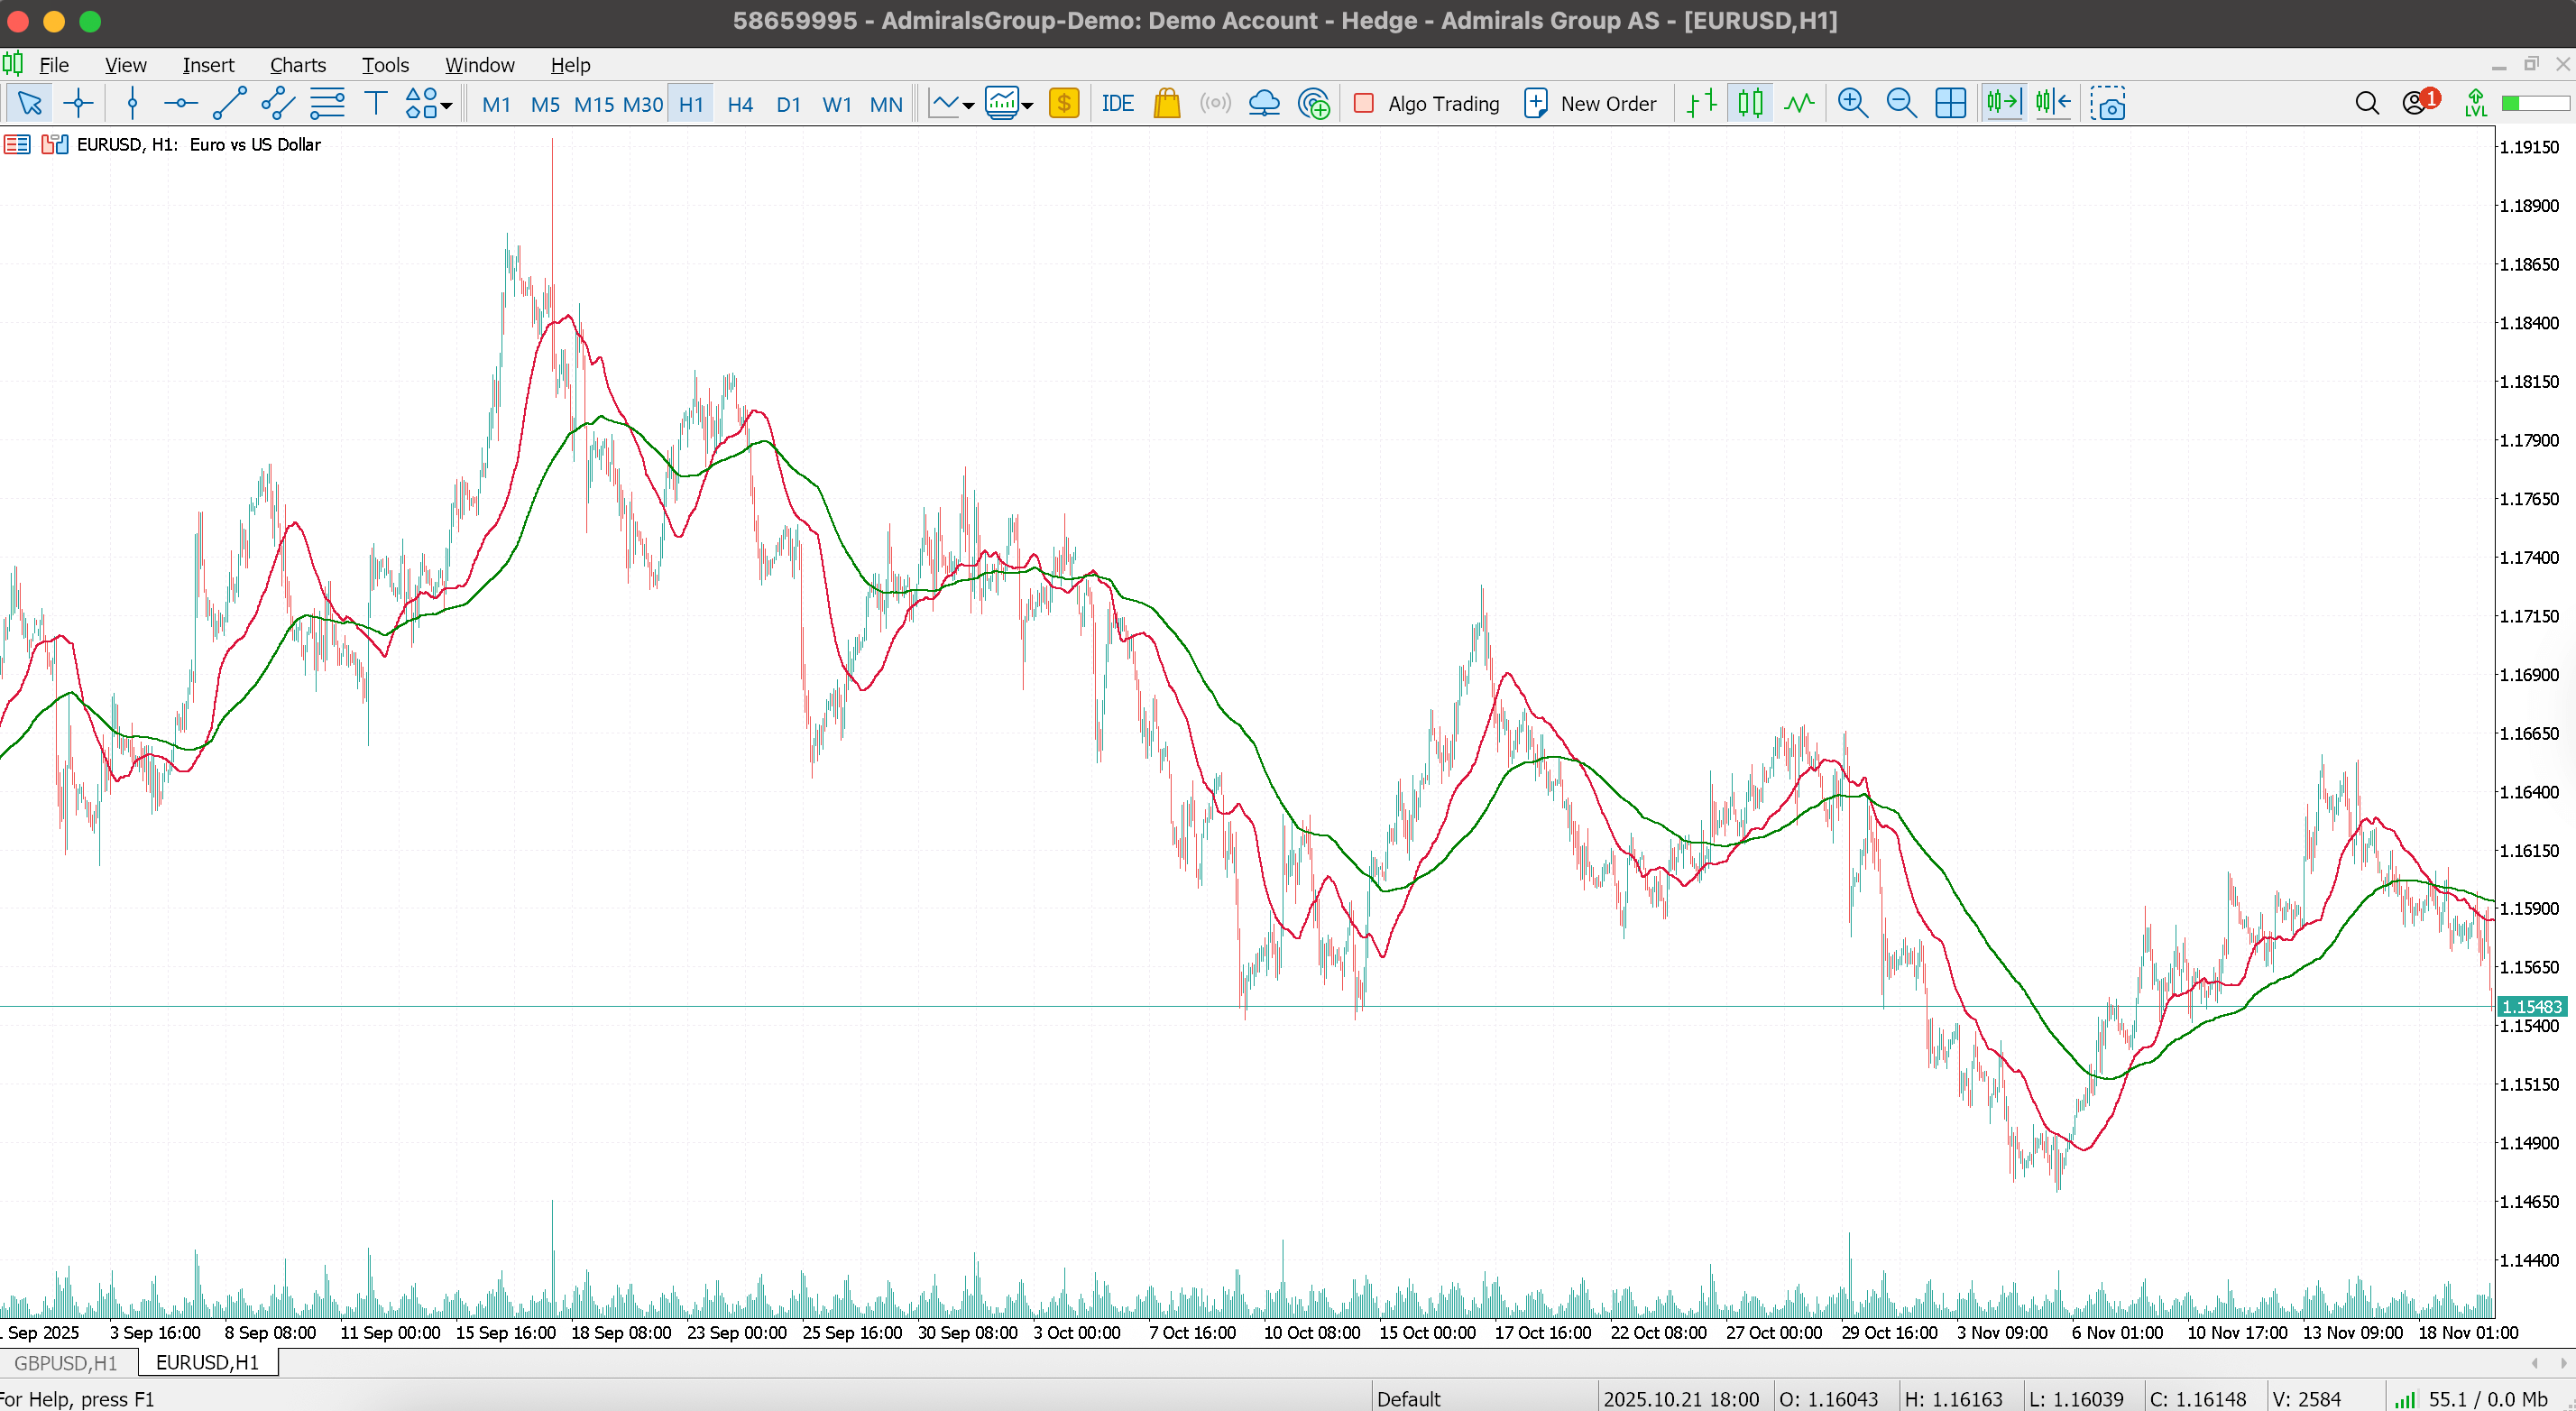Switch chart to bar chart view
Image resolution: width=2576 pixels, height=1411 pixels.
[1701, 103]
